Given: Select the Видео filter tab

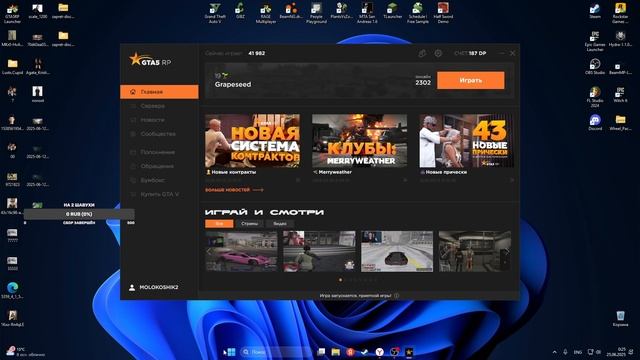Looking at the screenshot, I should [280, 224].
